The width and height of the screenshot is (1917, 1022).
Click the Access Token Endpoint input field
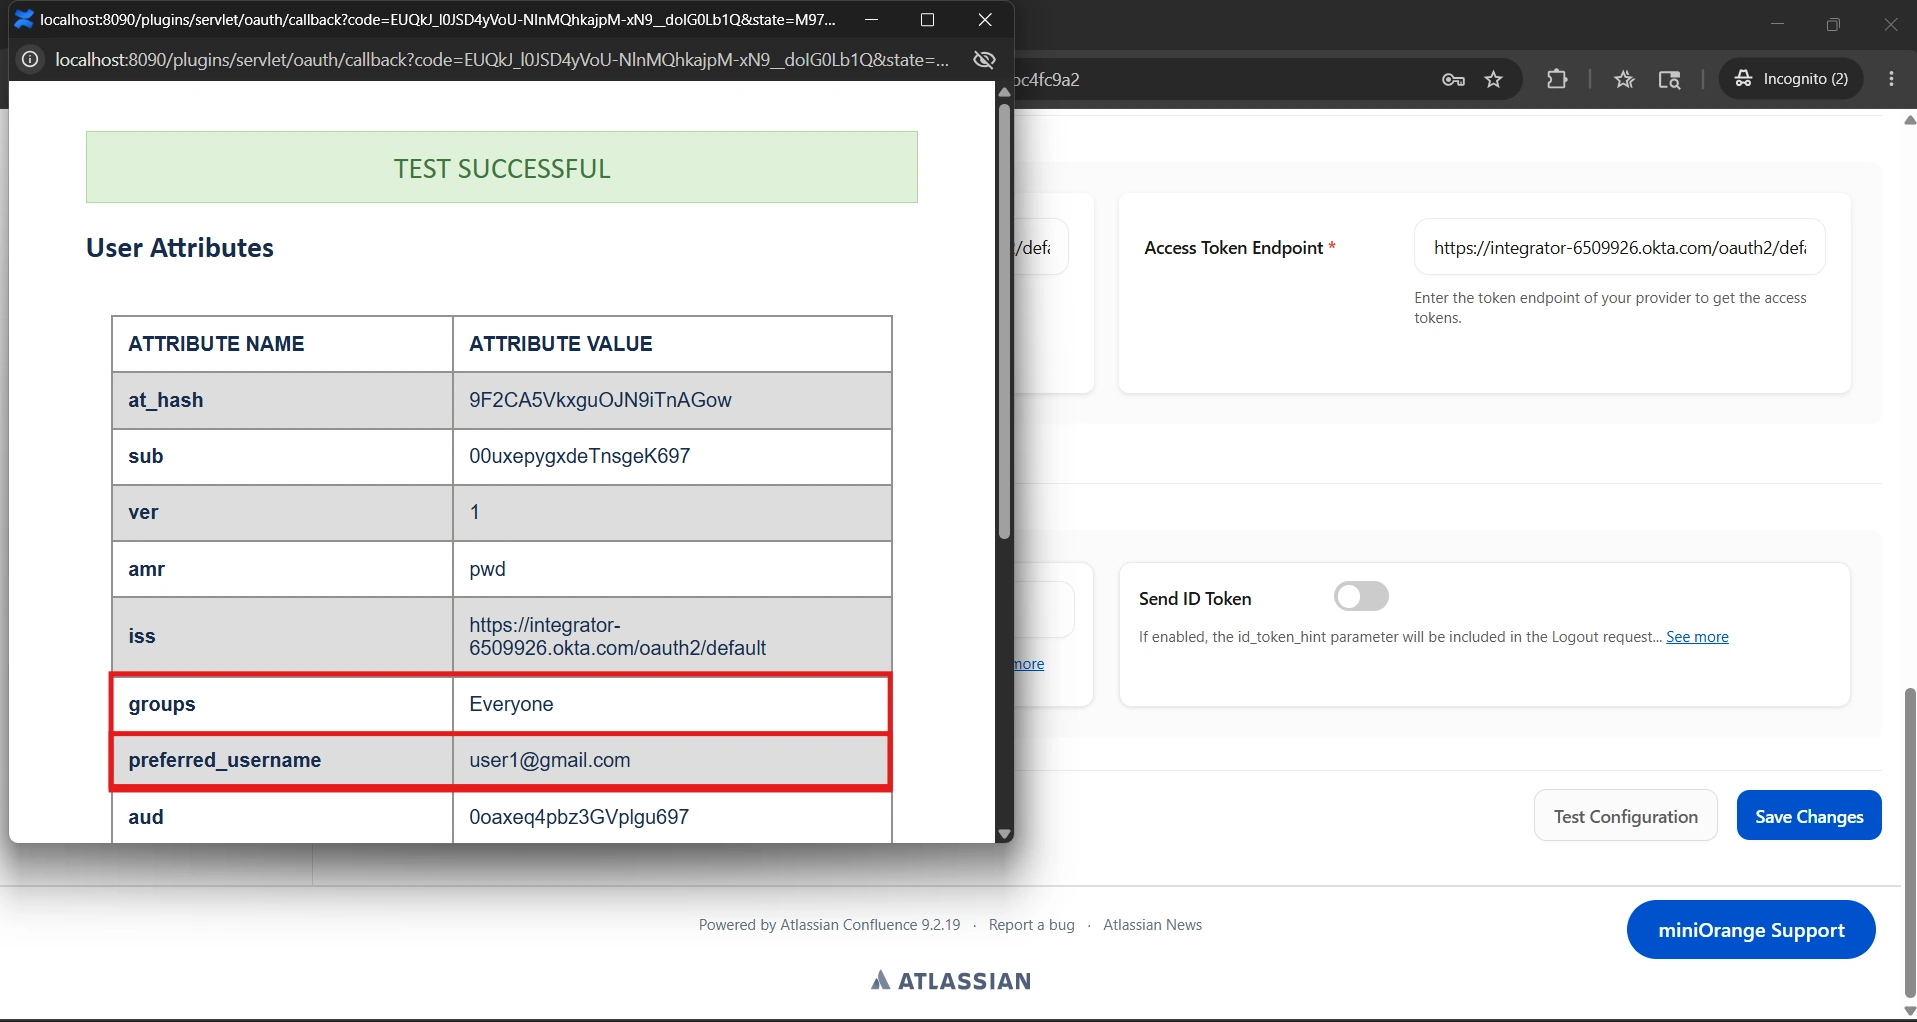pos(1619,247)
